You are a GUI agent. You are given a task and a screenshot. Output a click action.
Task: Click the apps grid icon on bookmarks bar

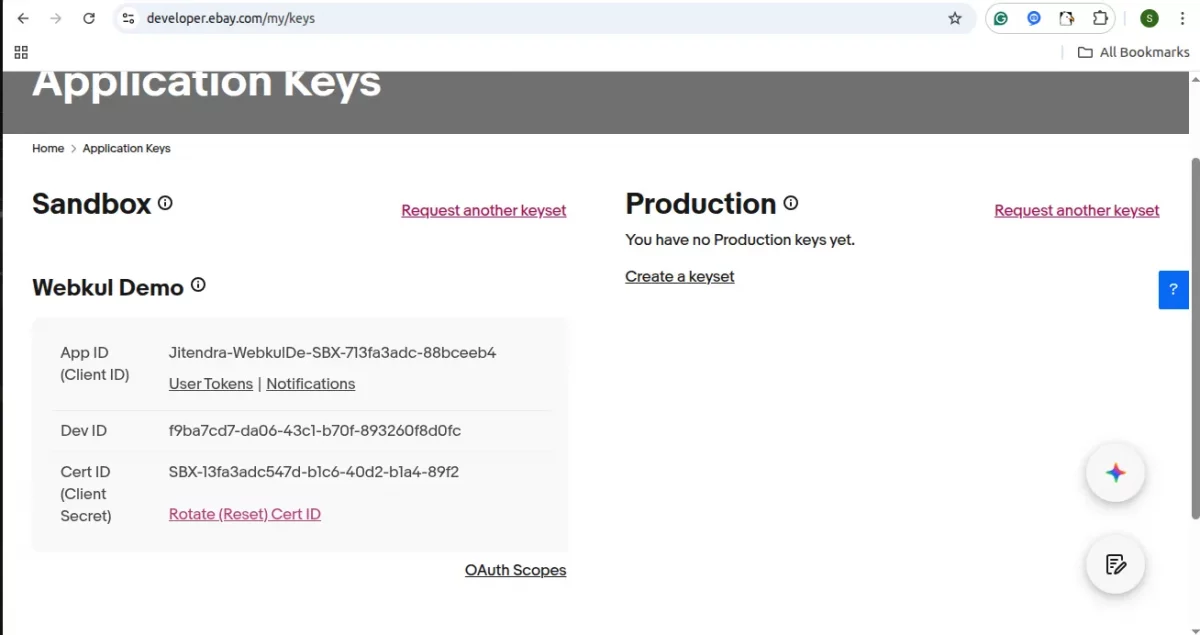21,52
